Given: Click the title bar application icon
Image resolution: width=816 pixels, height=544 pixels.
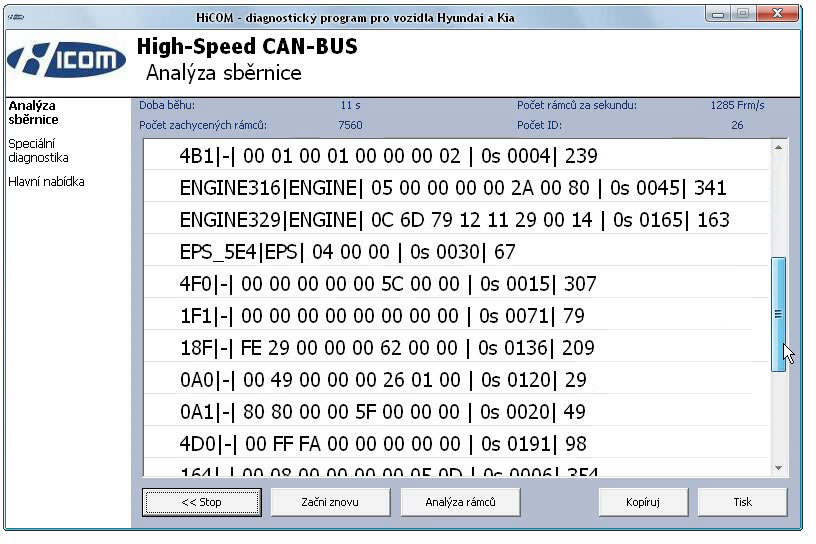Looking at the screenshot, I should (x=16, y=17).
